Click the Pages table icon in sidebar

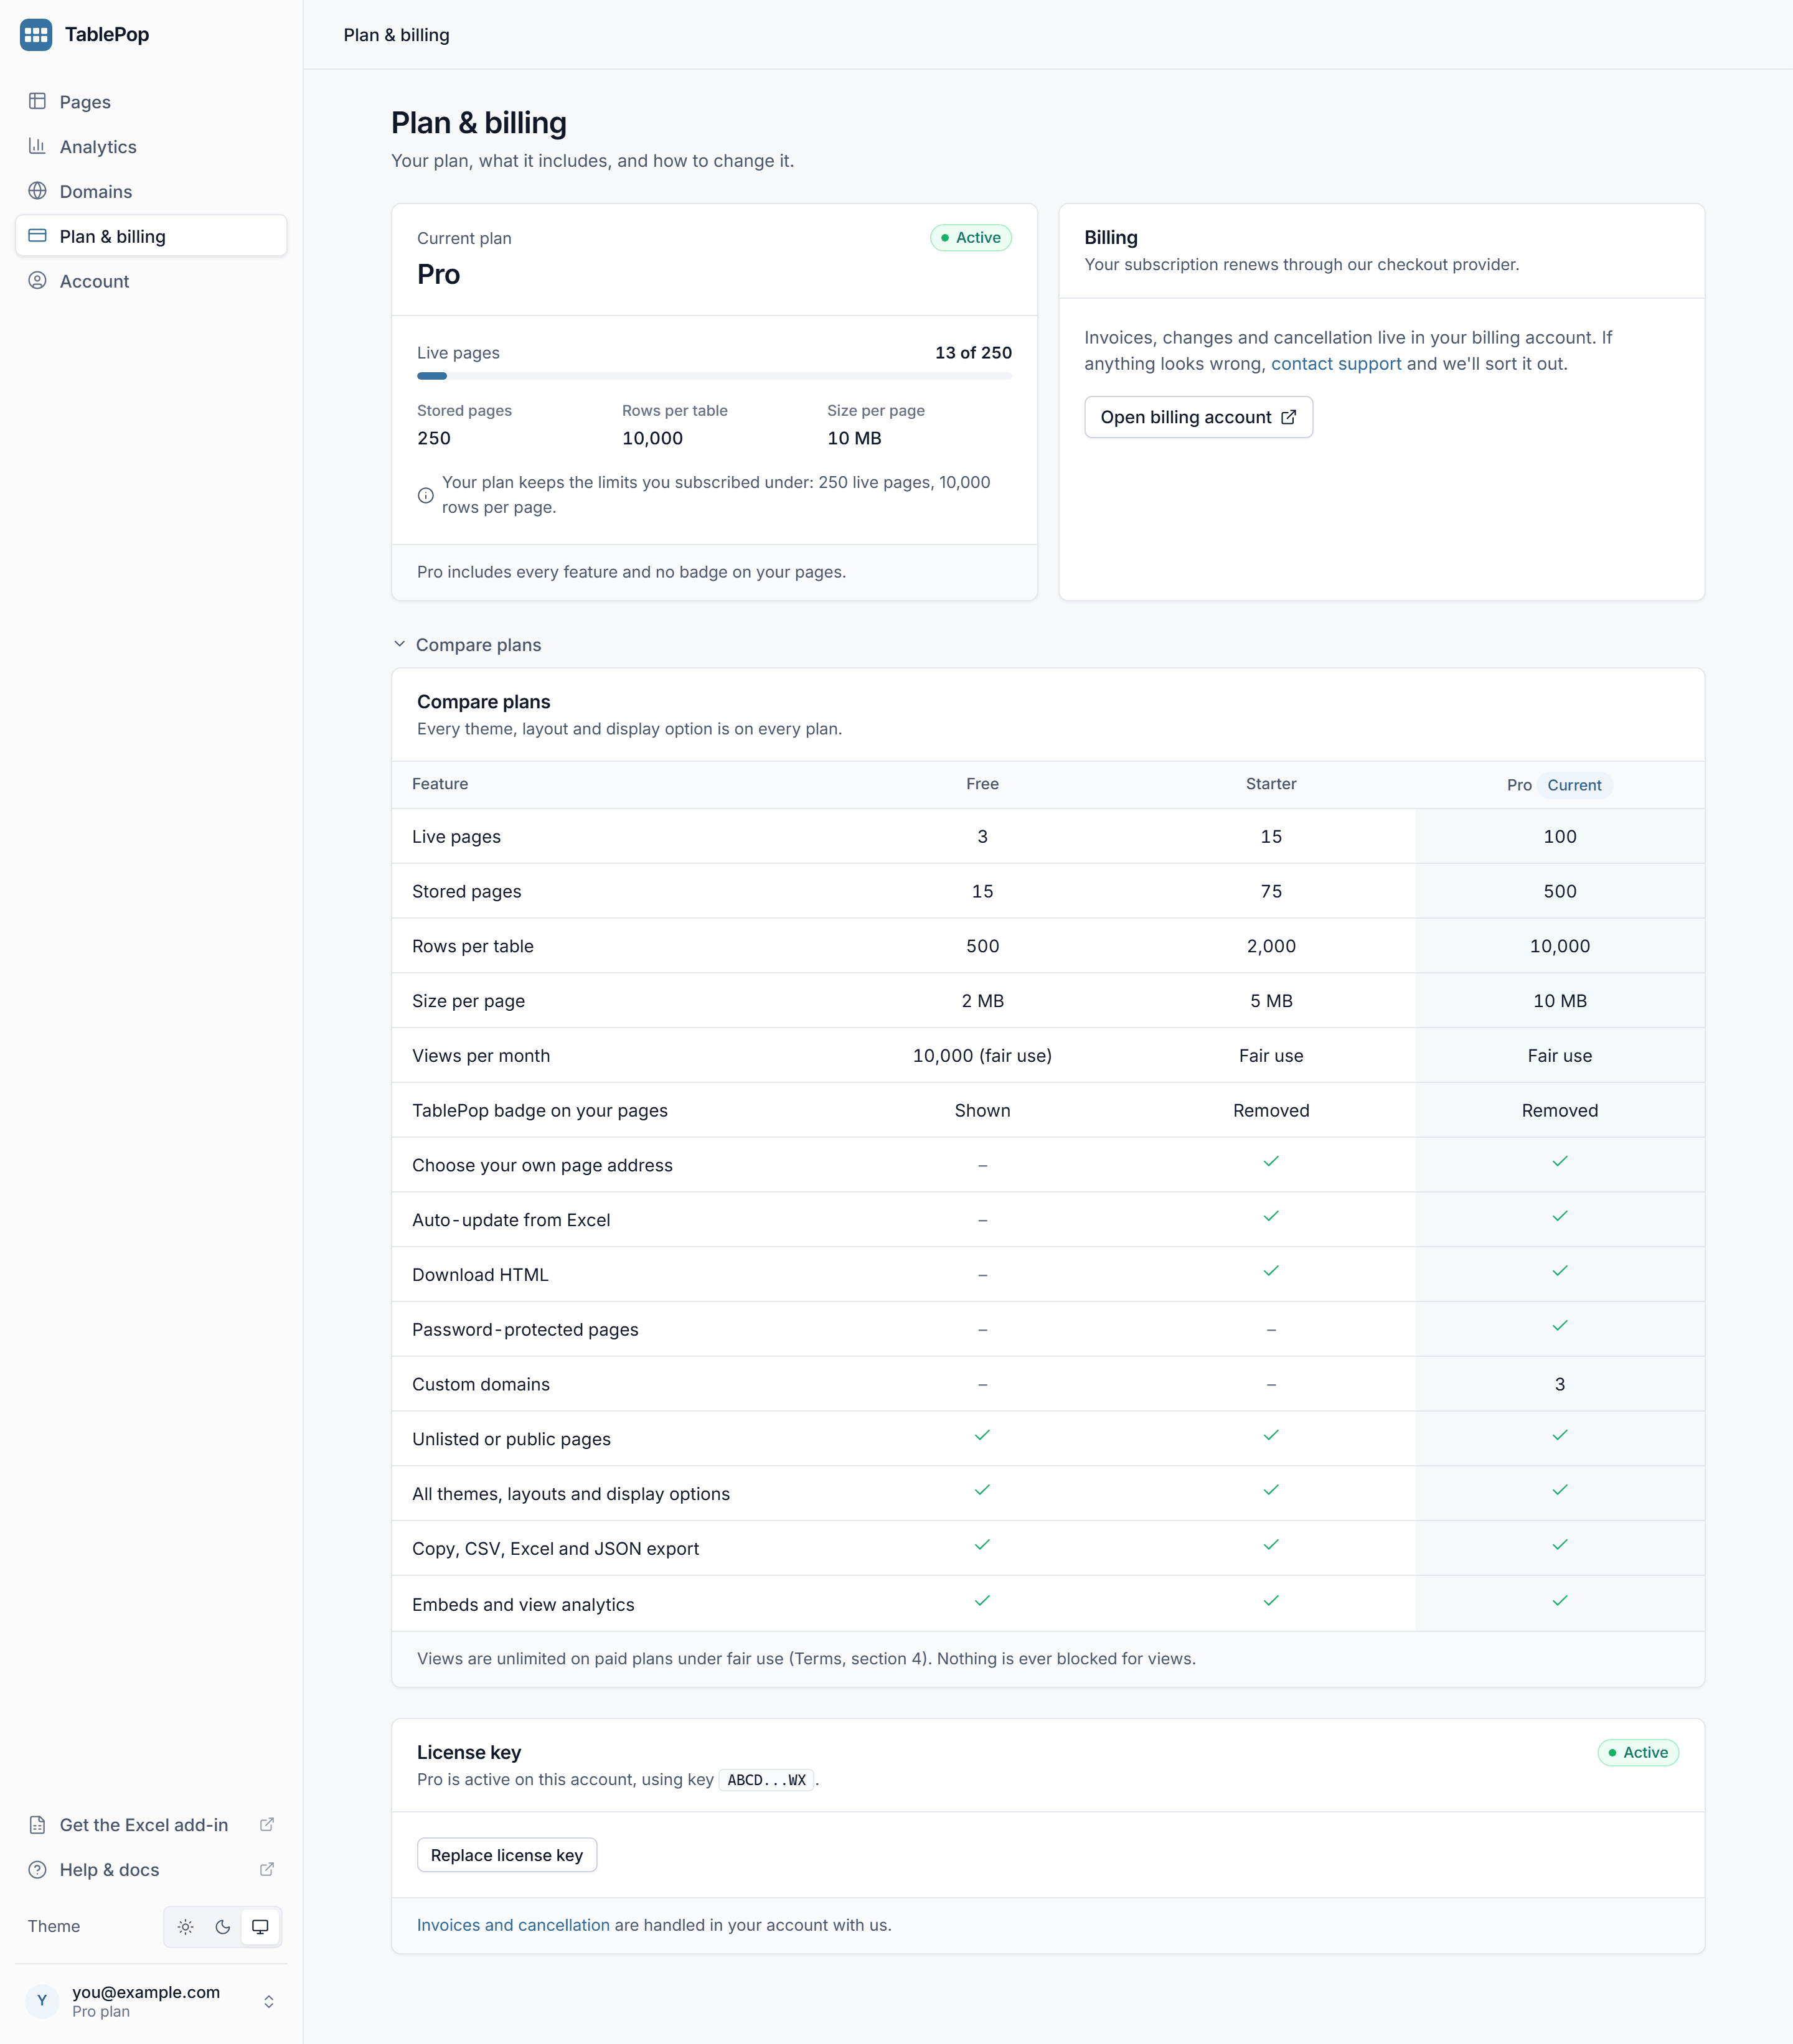[x=37, y=101]
